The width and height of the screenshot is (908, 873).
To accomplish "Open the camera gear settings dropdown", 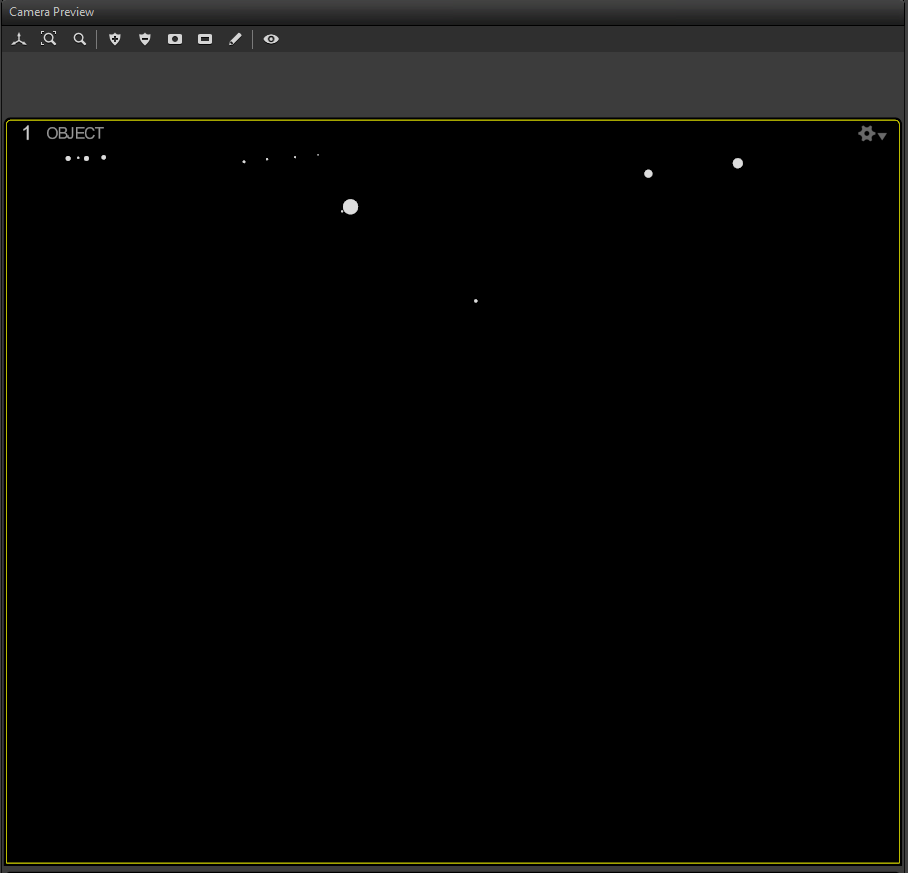I will 872,134.
